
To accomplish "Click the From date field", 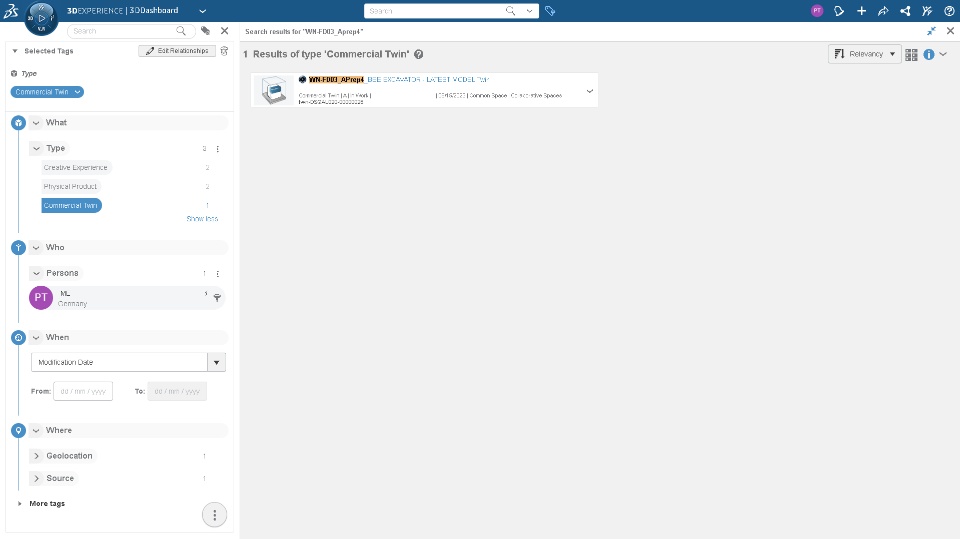I will coord(83,391).
